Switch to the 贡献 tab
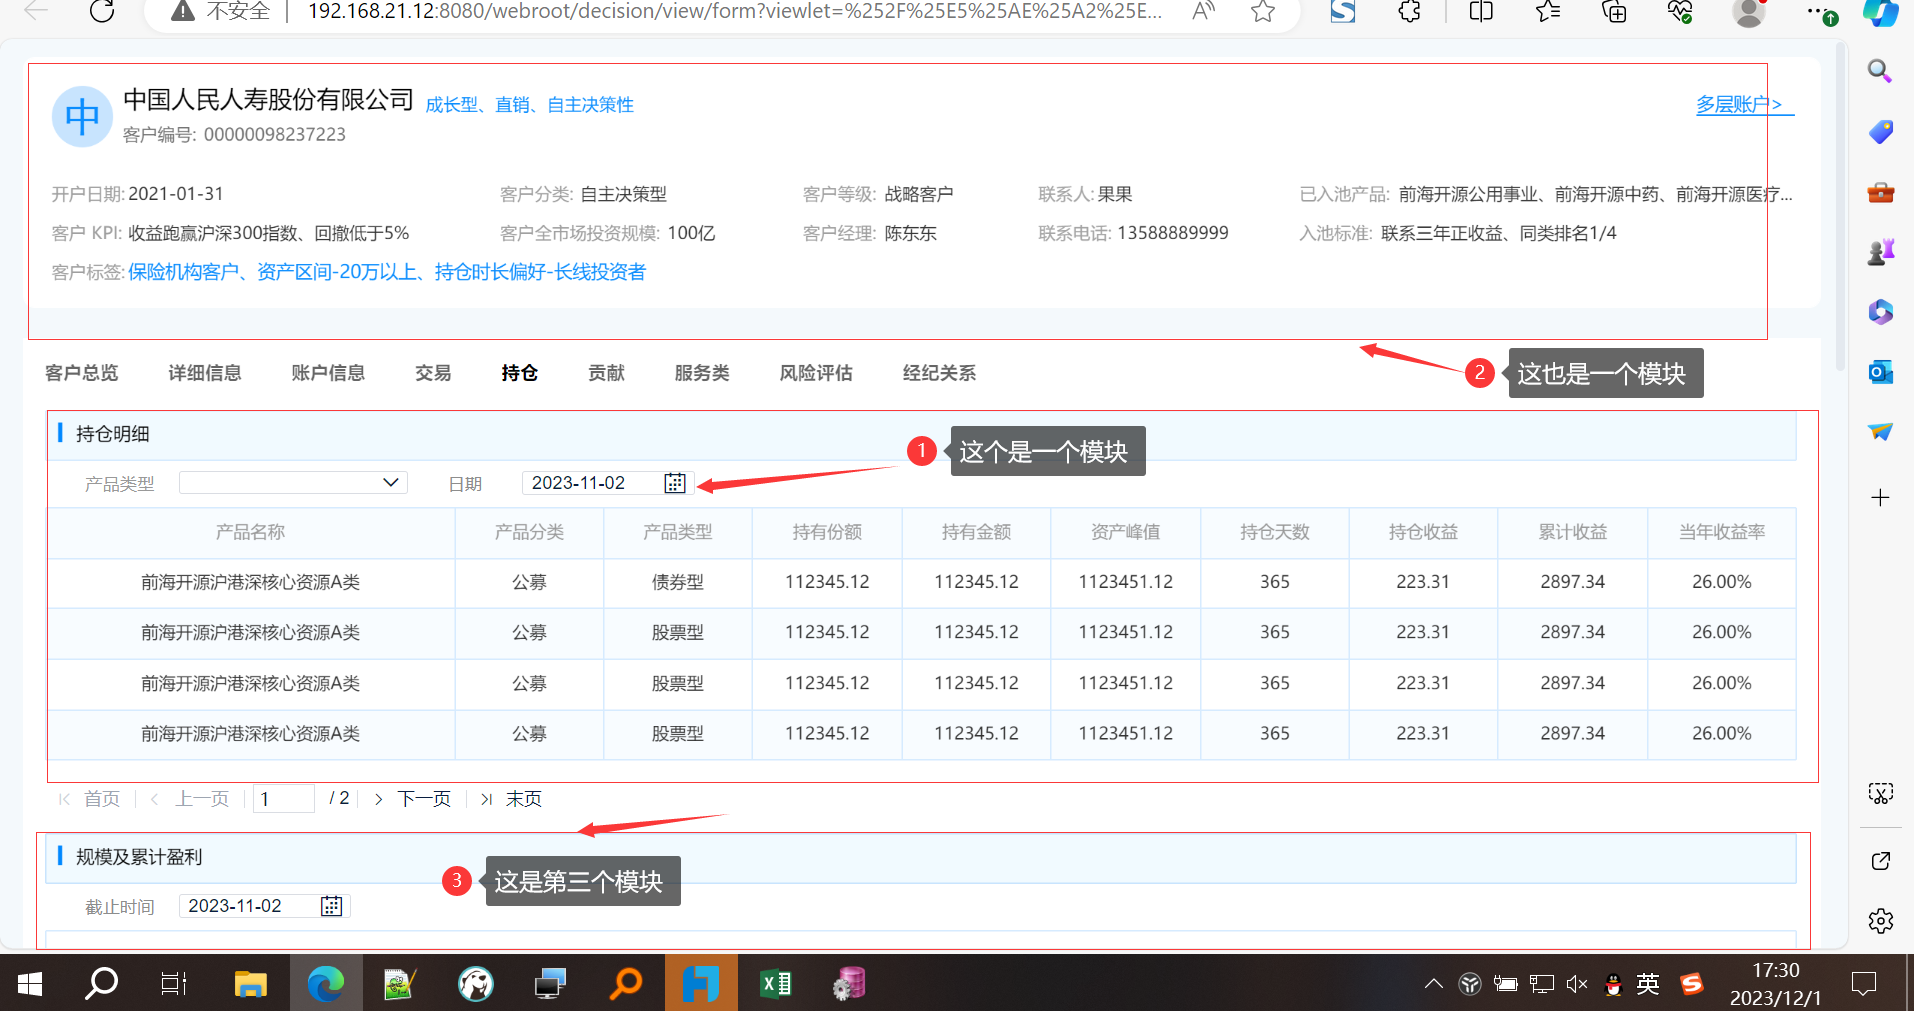Screen dimensions: 1914x1011 click(606, 373)
